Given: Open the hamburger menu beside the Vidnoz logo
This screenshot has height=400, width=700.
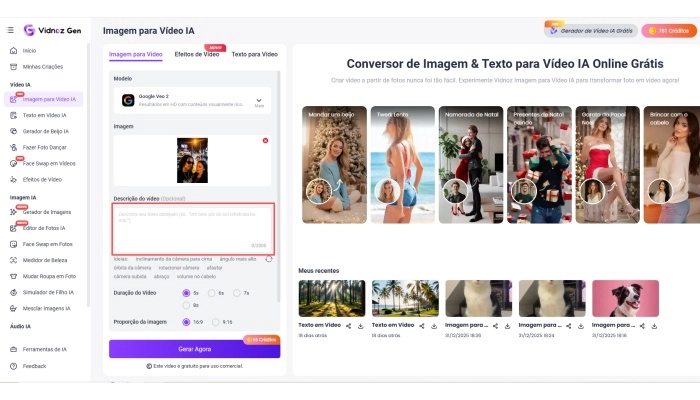Looking at the screenshot, I should point(11,30).
